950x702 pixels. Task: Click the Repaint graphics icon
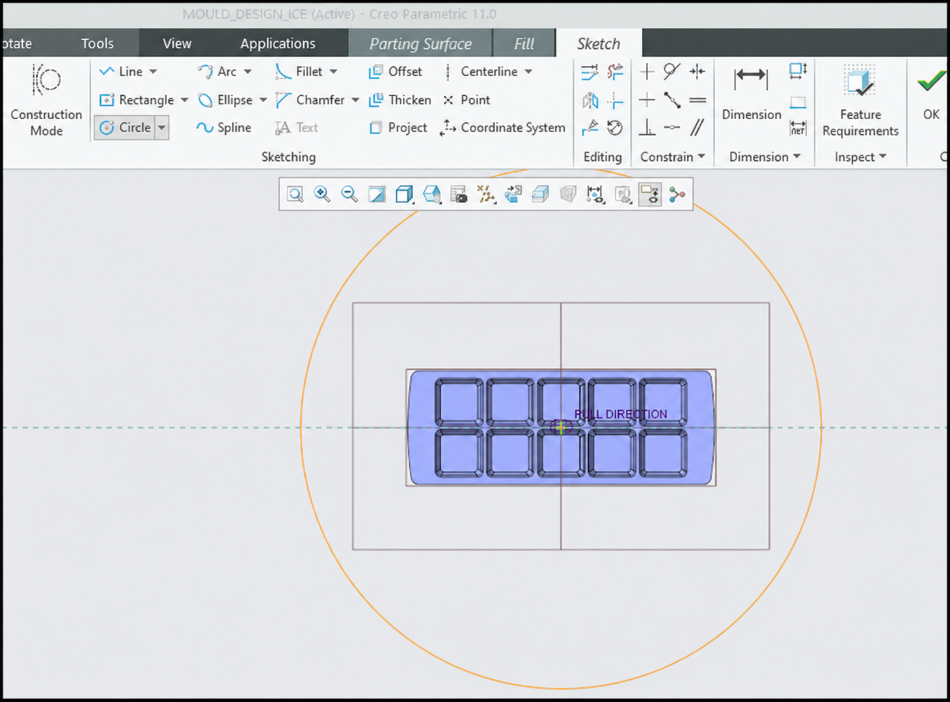(377, 194)
